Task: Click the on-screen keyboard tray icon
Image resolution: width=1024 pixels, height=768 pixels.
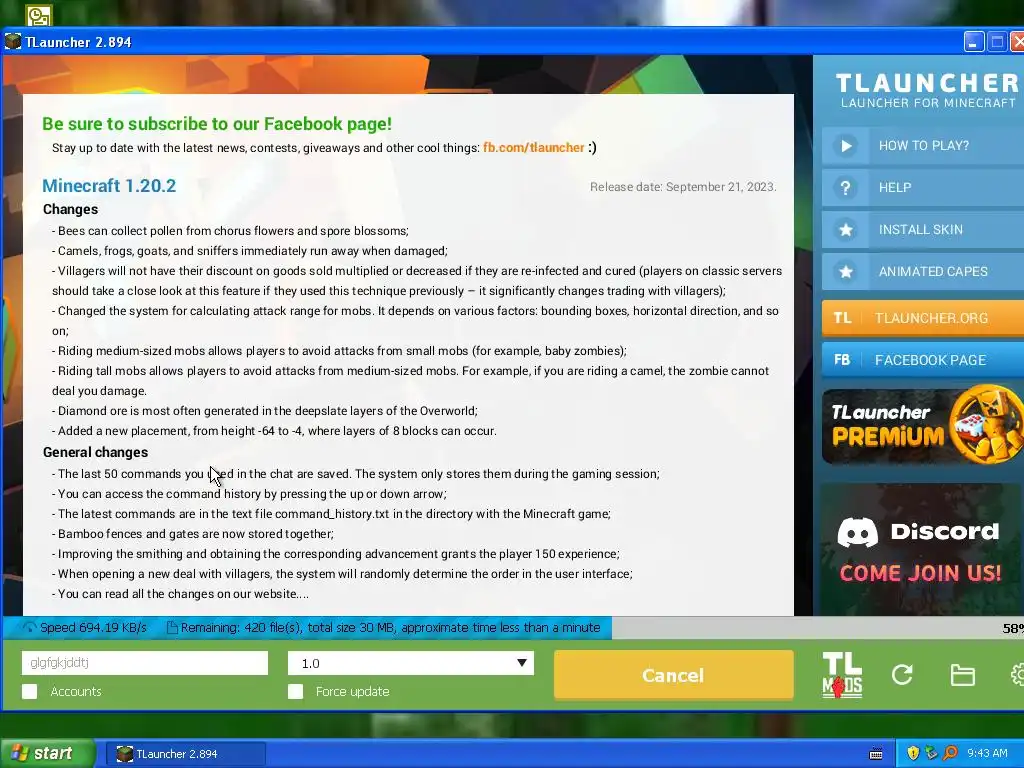Action: [x=876, y=754]
